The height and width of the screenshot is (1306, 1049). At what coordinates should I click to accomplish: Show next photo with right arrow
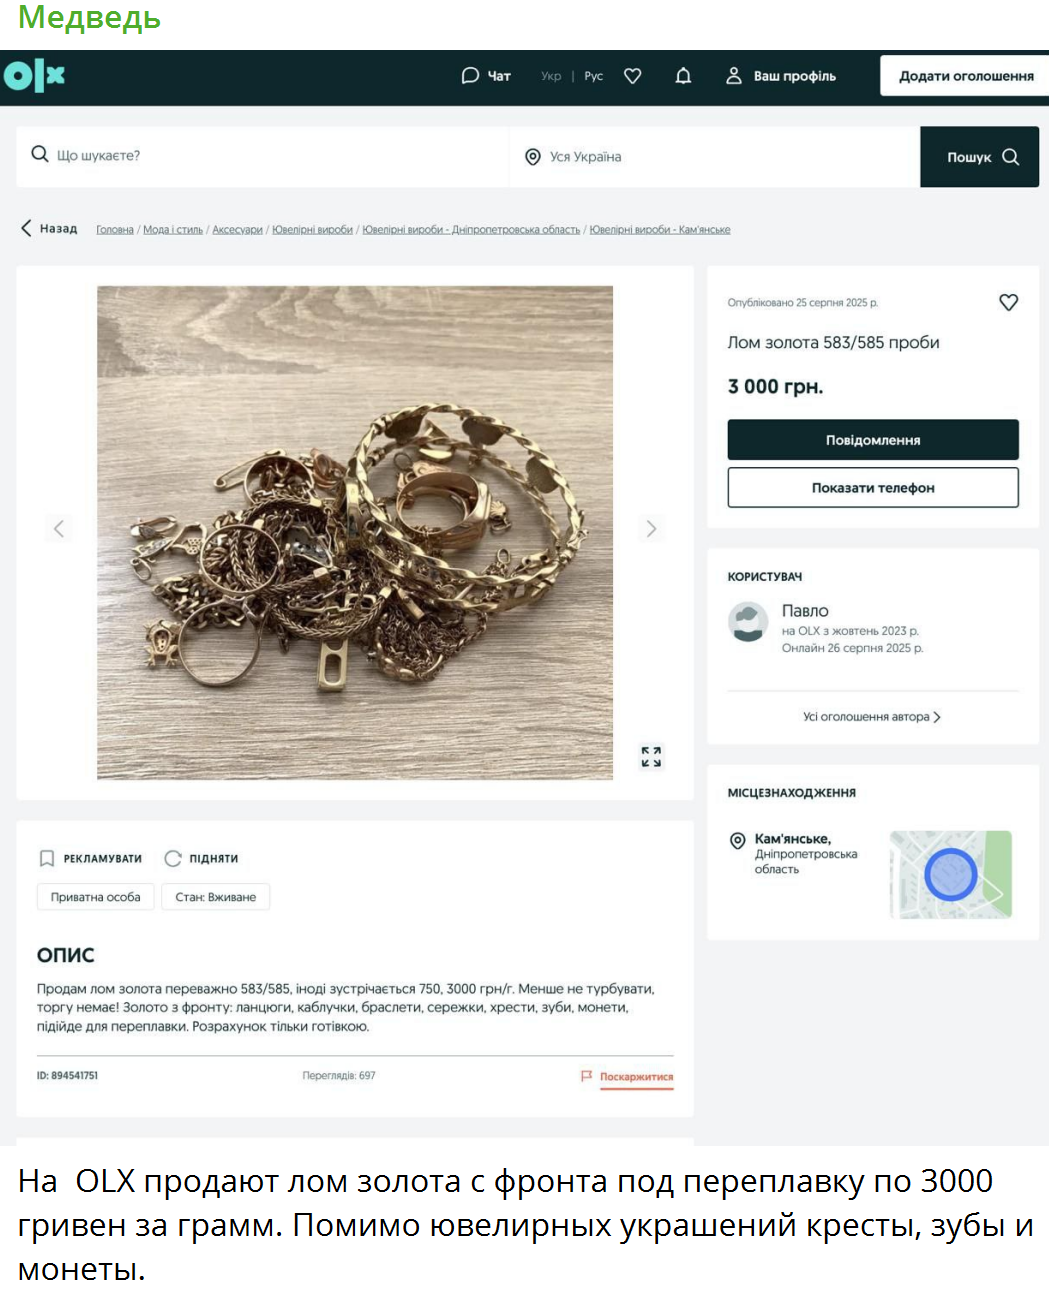[651, 528]
